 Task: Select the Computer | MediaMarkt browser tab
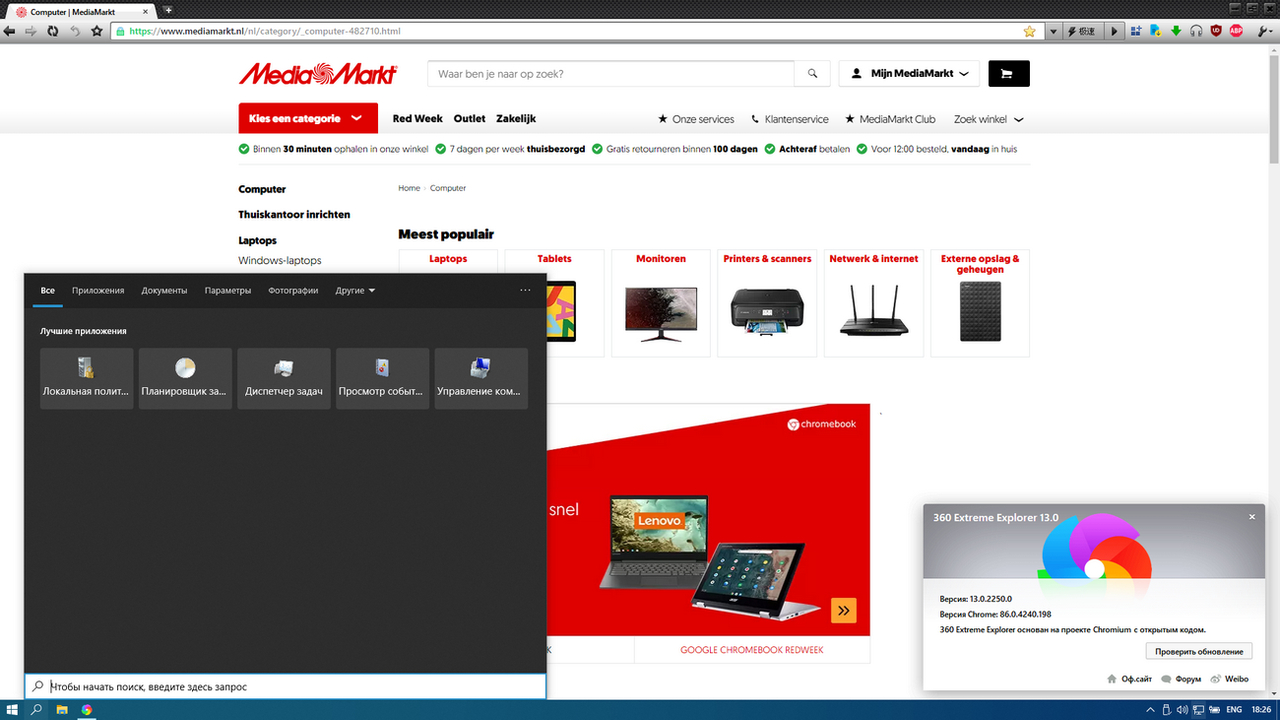coord(80,11)
